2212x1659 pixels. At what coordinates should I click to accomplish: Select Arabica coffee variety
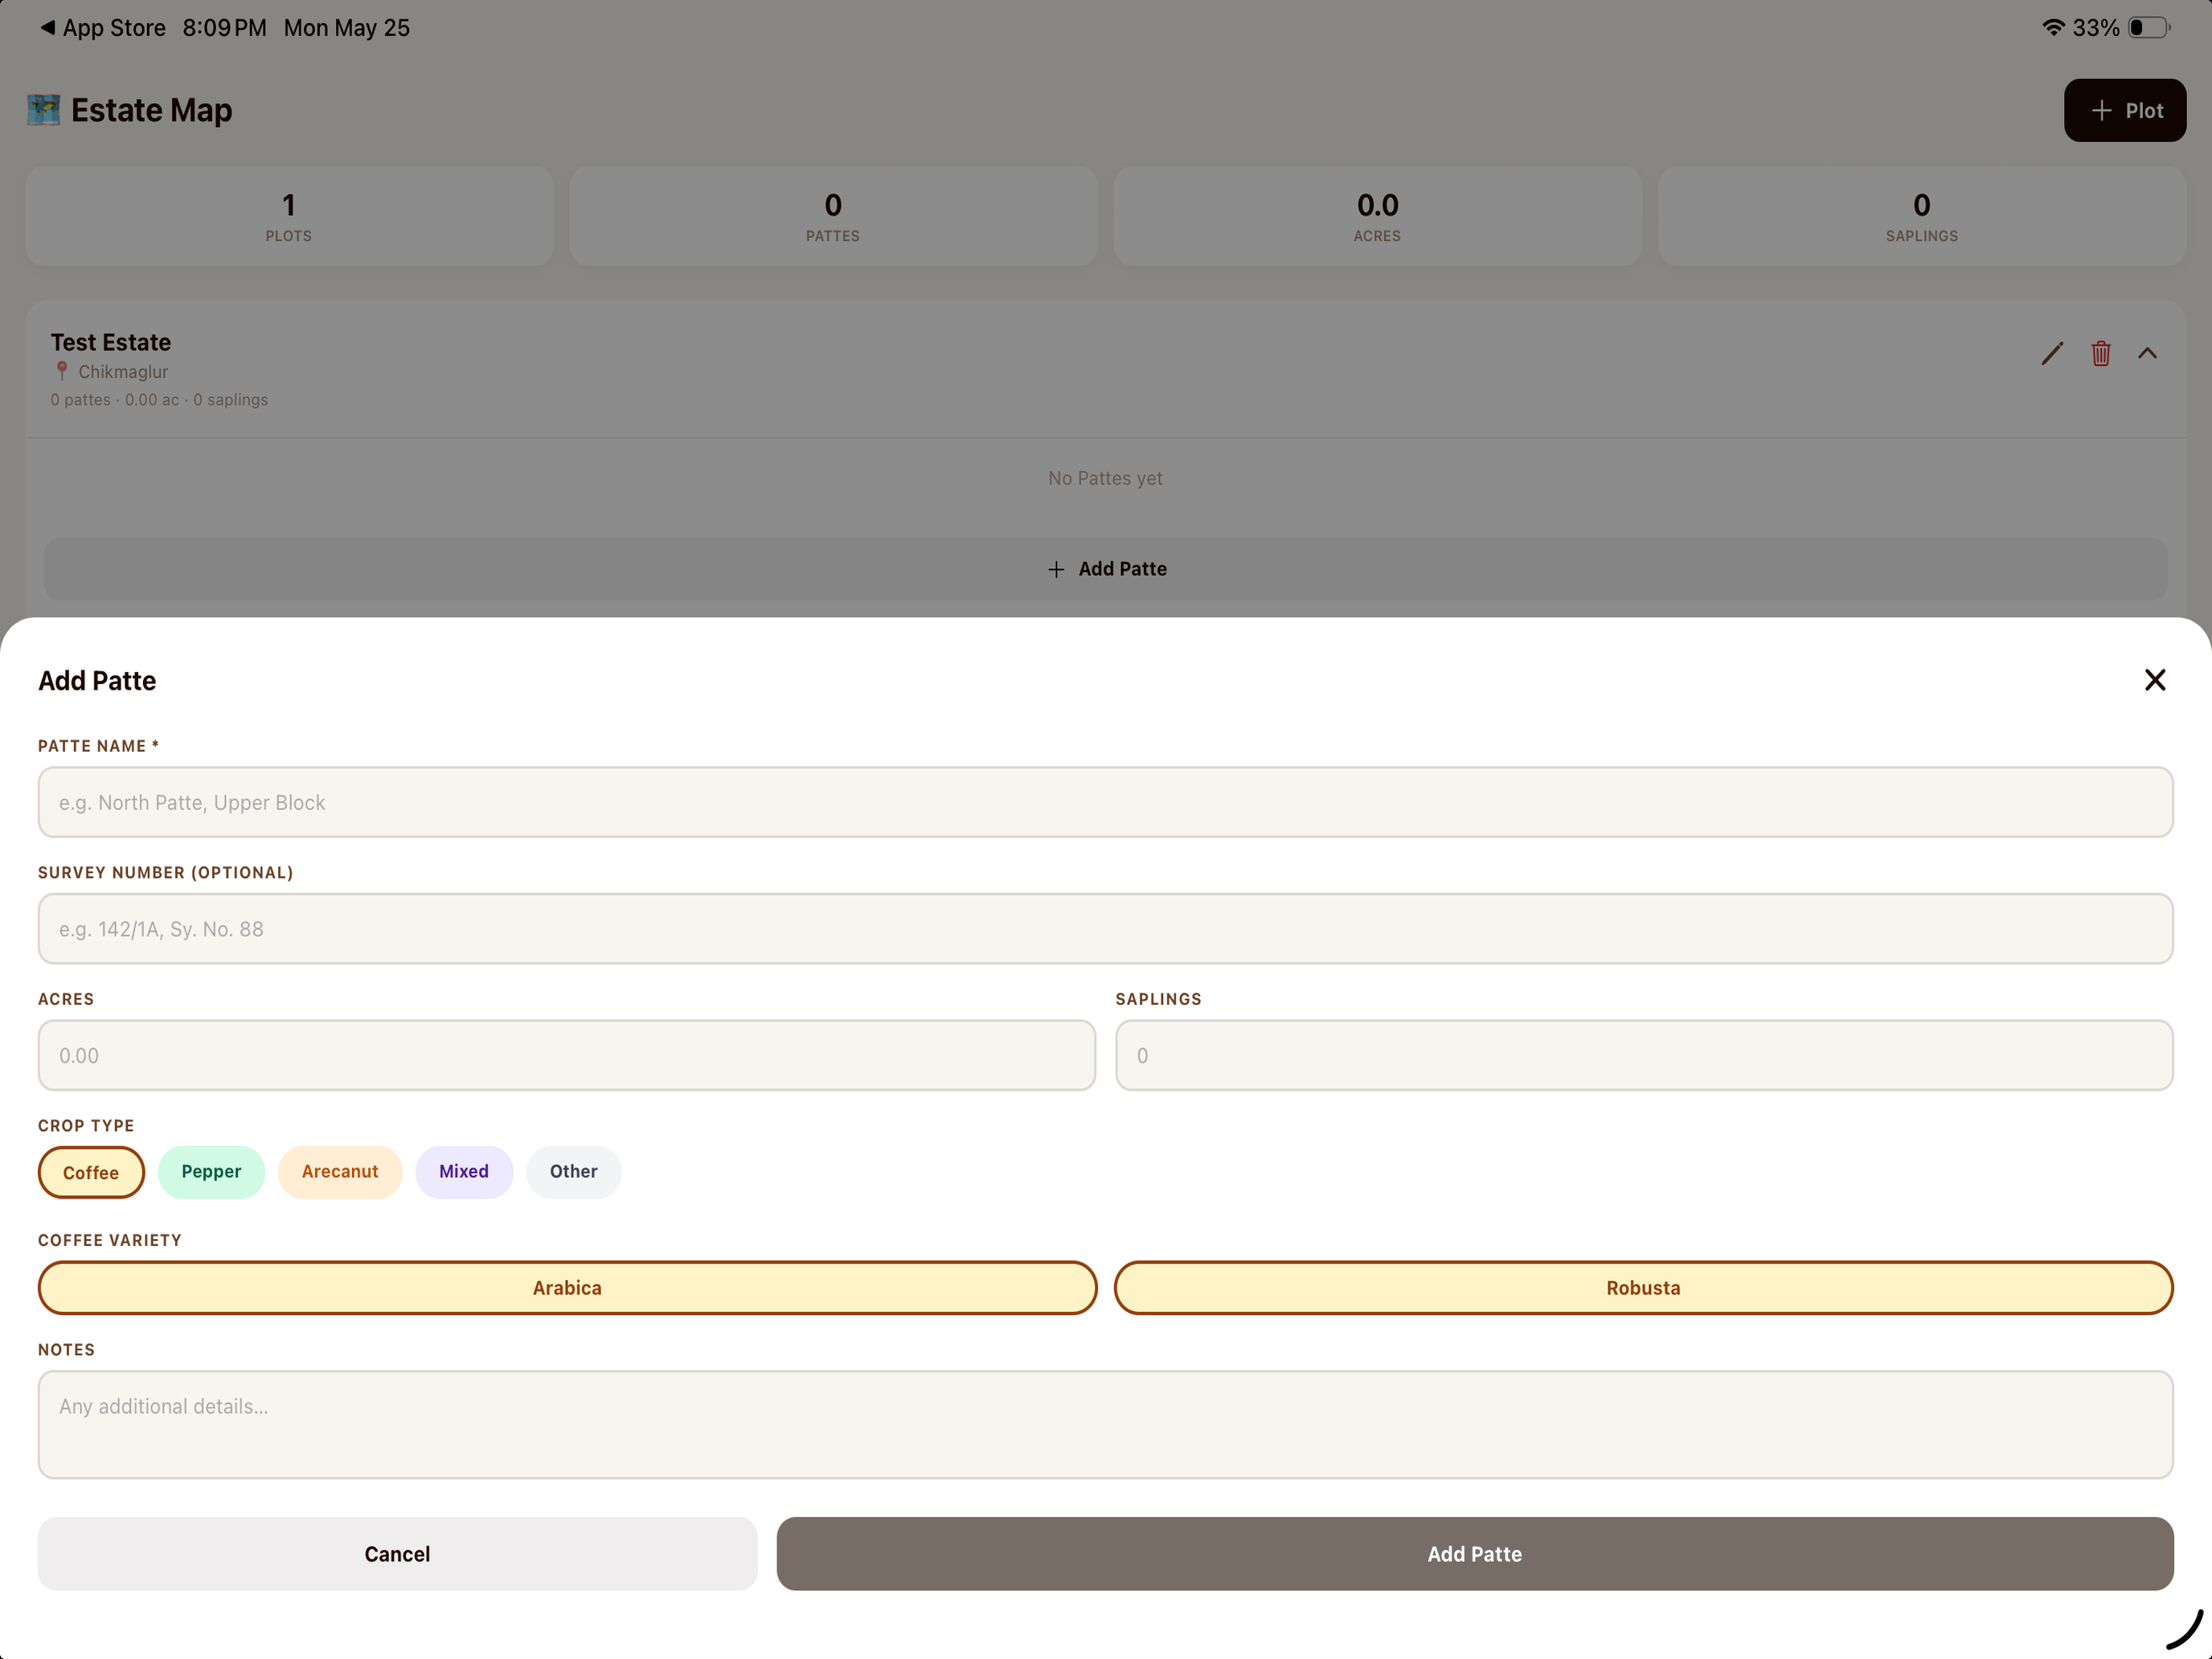pyautogui.click(x=567, y=1288)
